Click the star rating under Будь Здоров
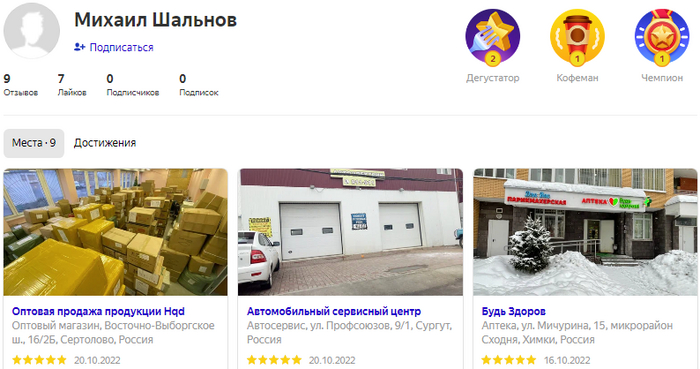 click(x=509, y=360)
